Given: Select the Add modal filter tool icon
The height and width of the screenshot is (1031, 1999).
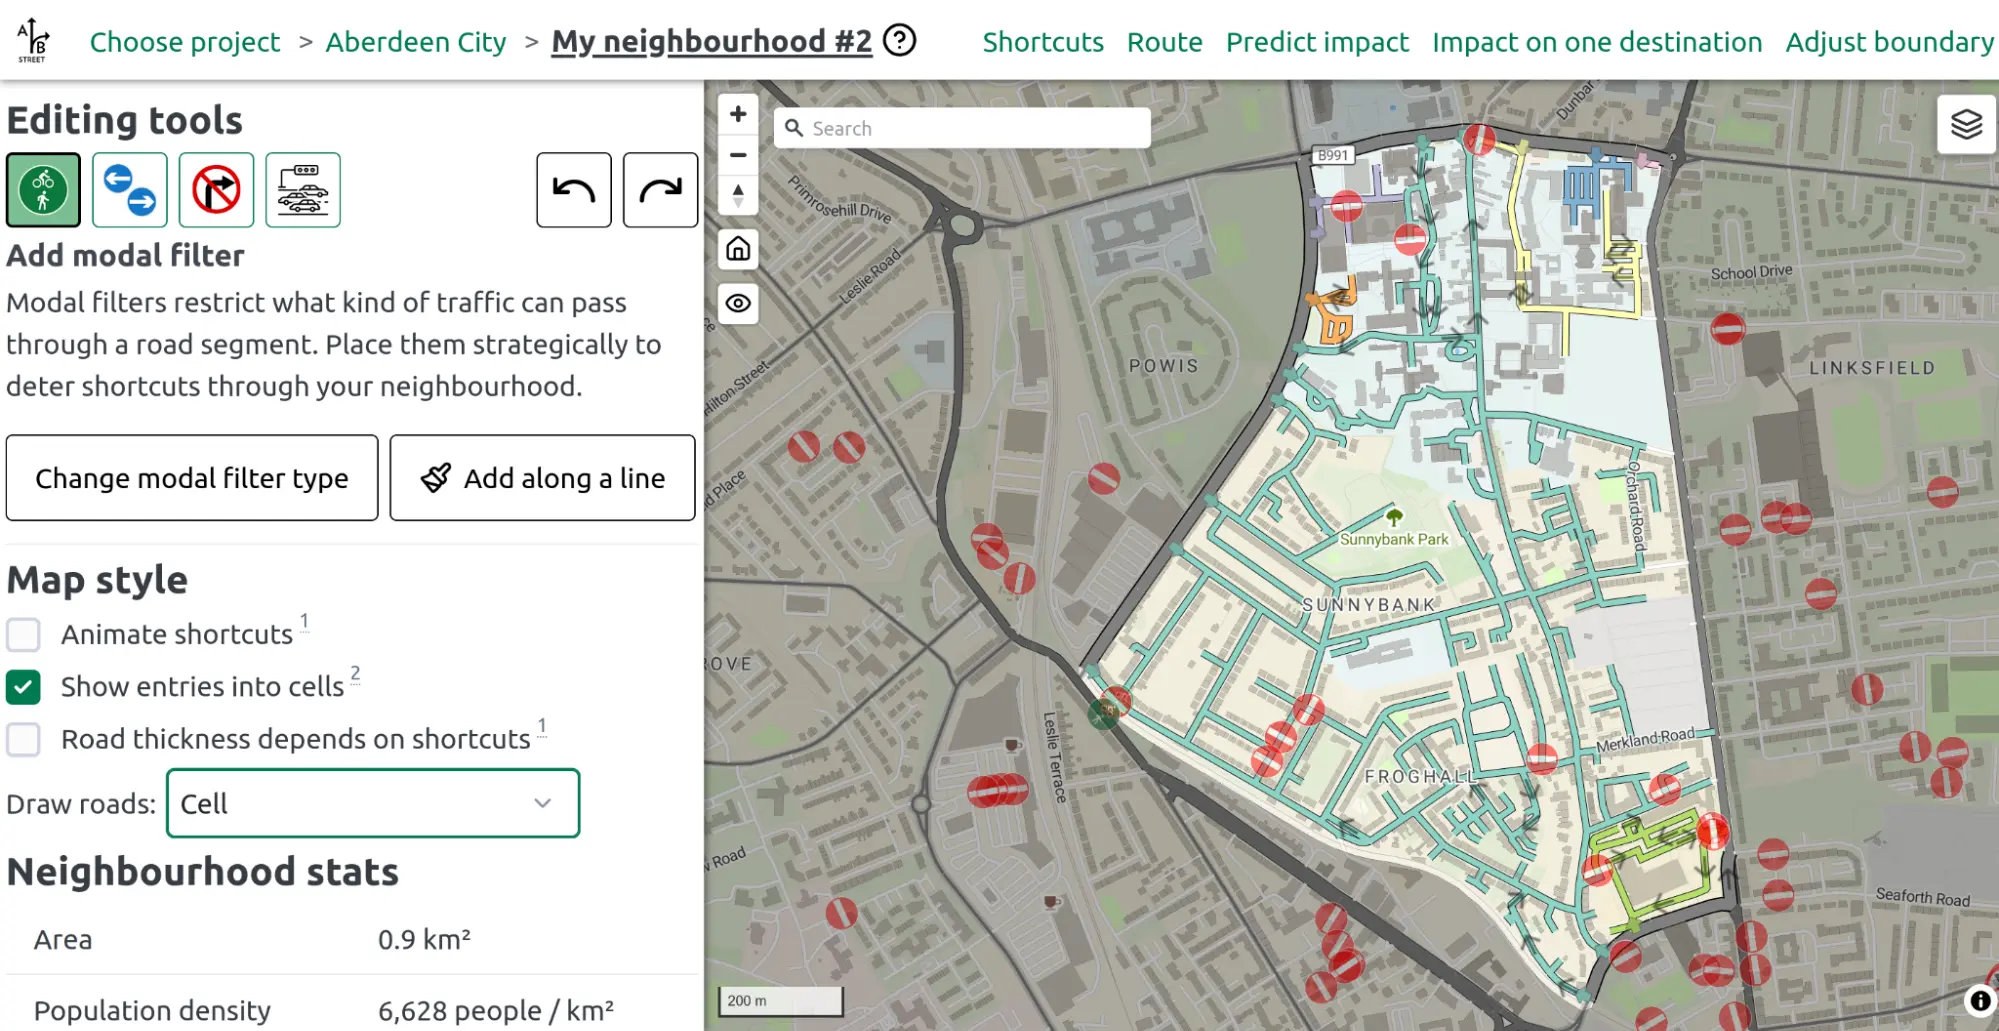Looking at the screenshot, I should [43, 190].
